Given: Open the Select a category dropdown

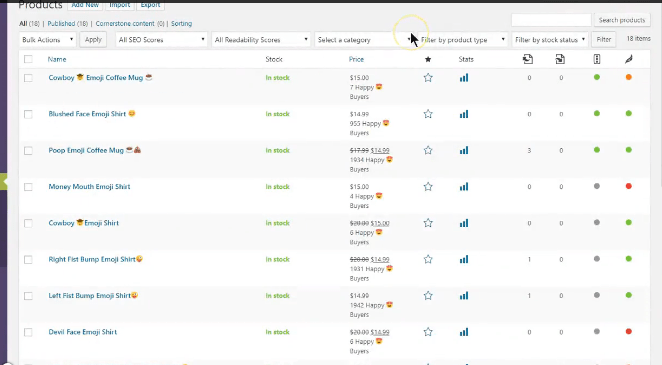Looking at the screenshot, I should click(364, 40).
